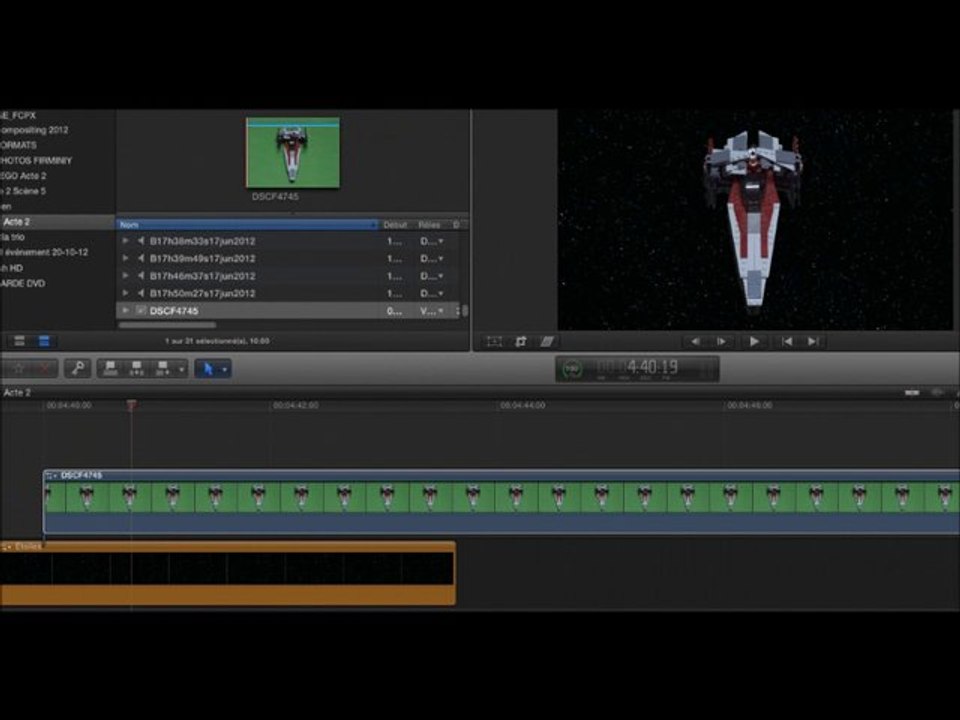
Task: Click audio speaker icon of B17h38m33s17jun2012
Action: click(141, 241)
